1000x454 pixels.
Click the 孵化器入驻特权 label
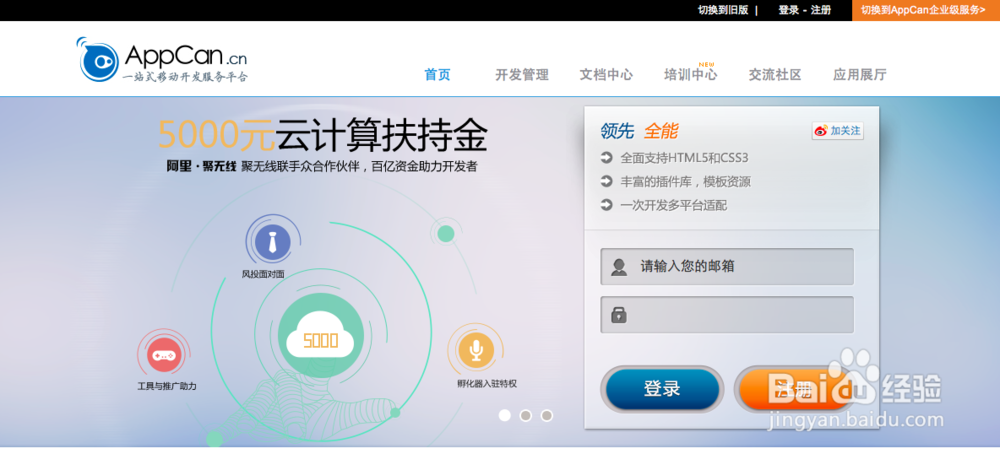(487, 384)
